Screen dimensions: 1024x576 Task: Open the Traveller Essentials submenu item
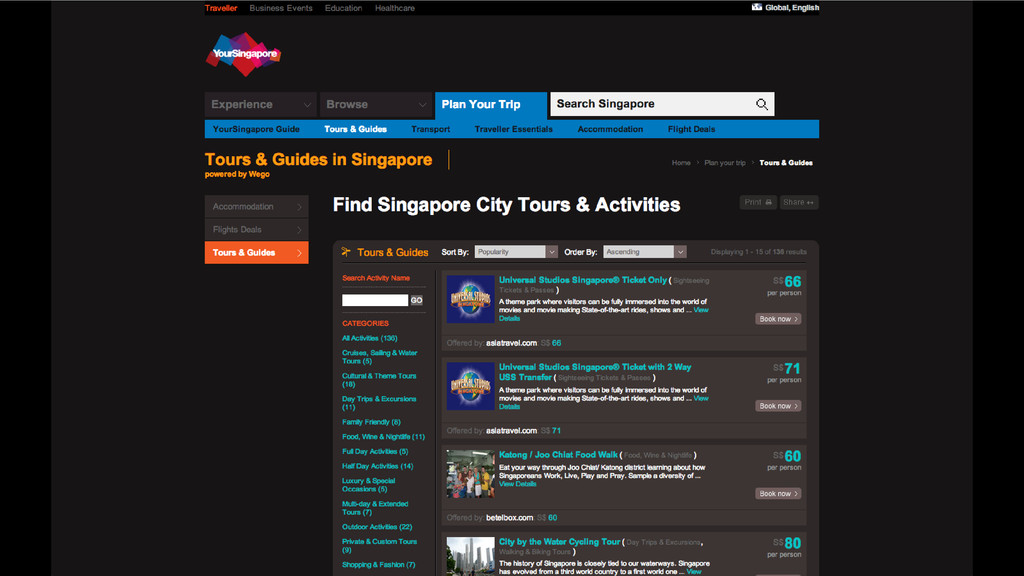pos(513,129)
